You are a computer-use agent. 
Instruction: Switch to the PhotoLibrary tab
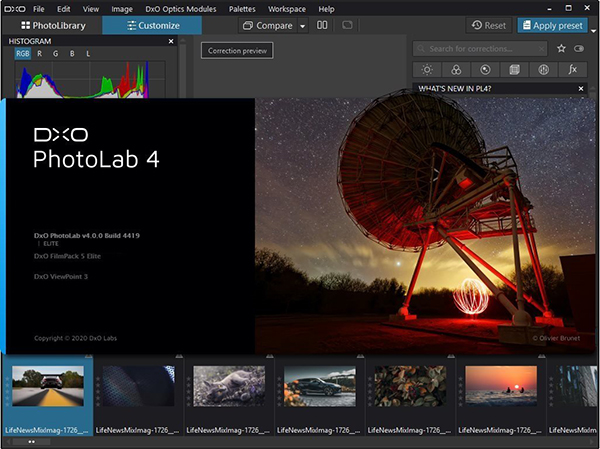tap(52, 25)
